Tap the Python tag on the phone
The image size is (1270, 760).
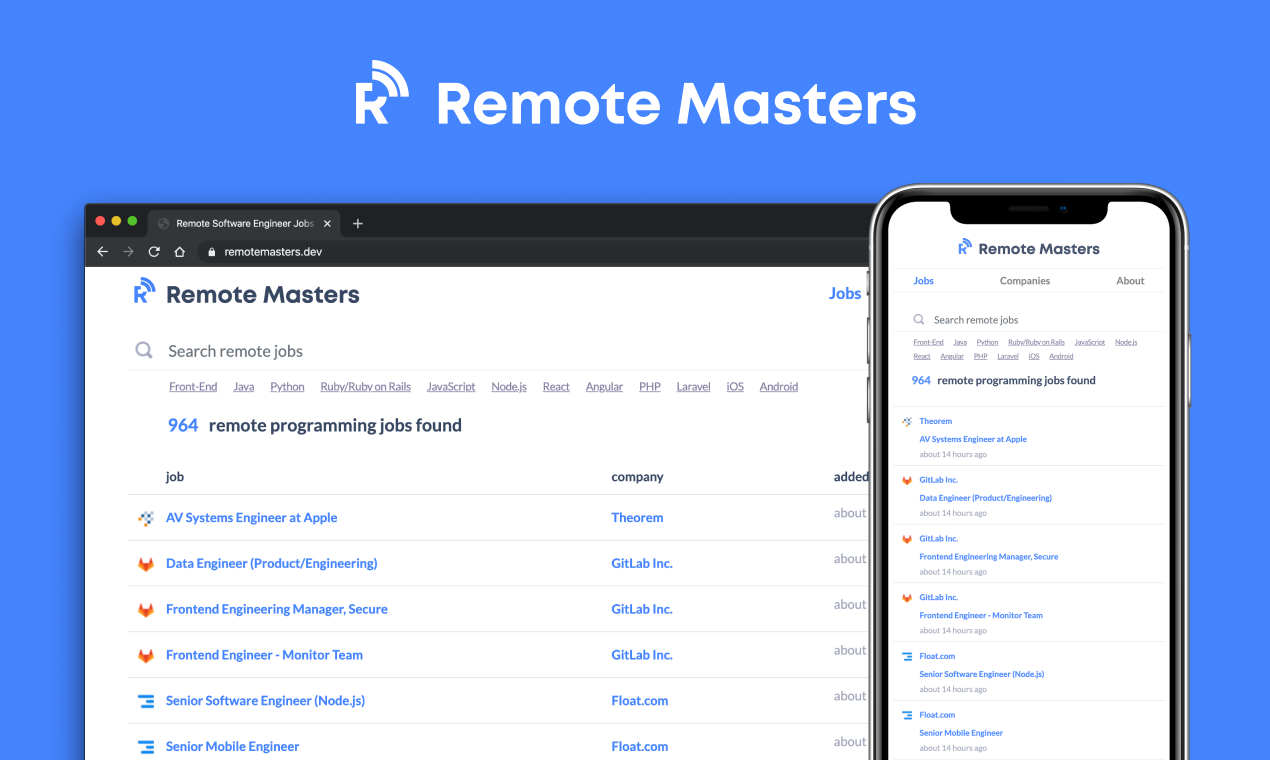point(987,342)
